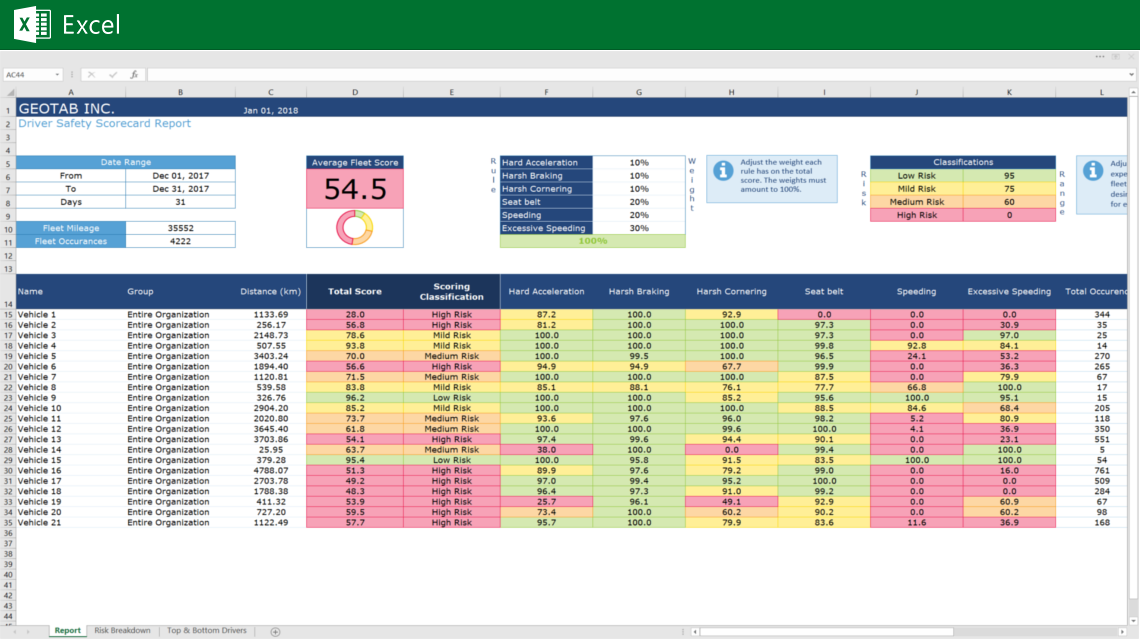Click the green 100% weight total bar
Image resolution: width=1140 pixels, height=642 pixels.
[x=594, y=239]
